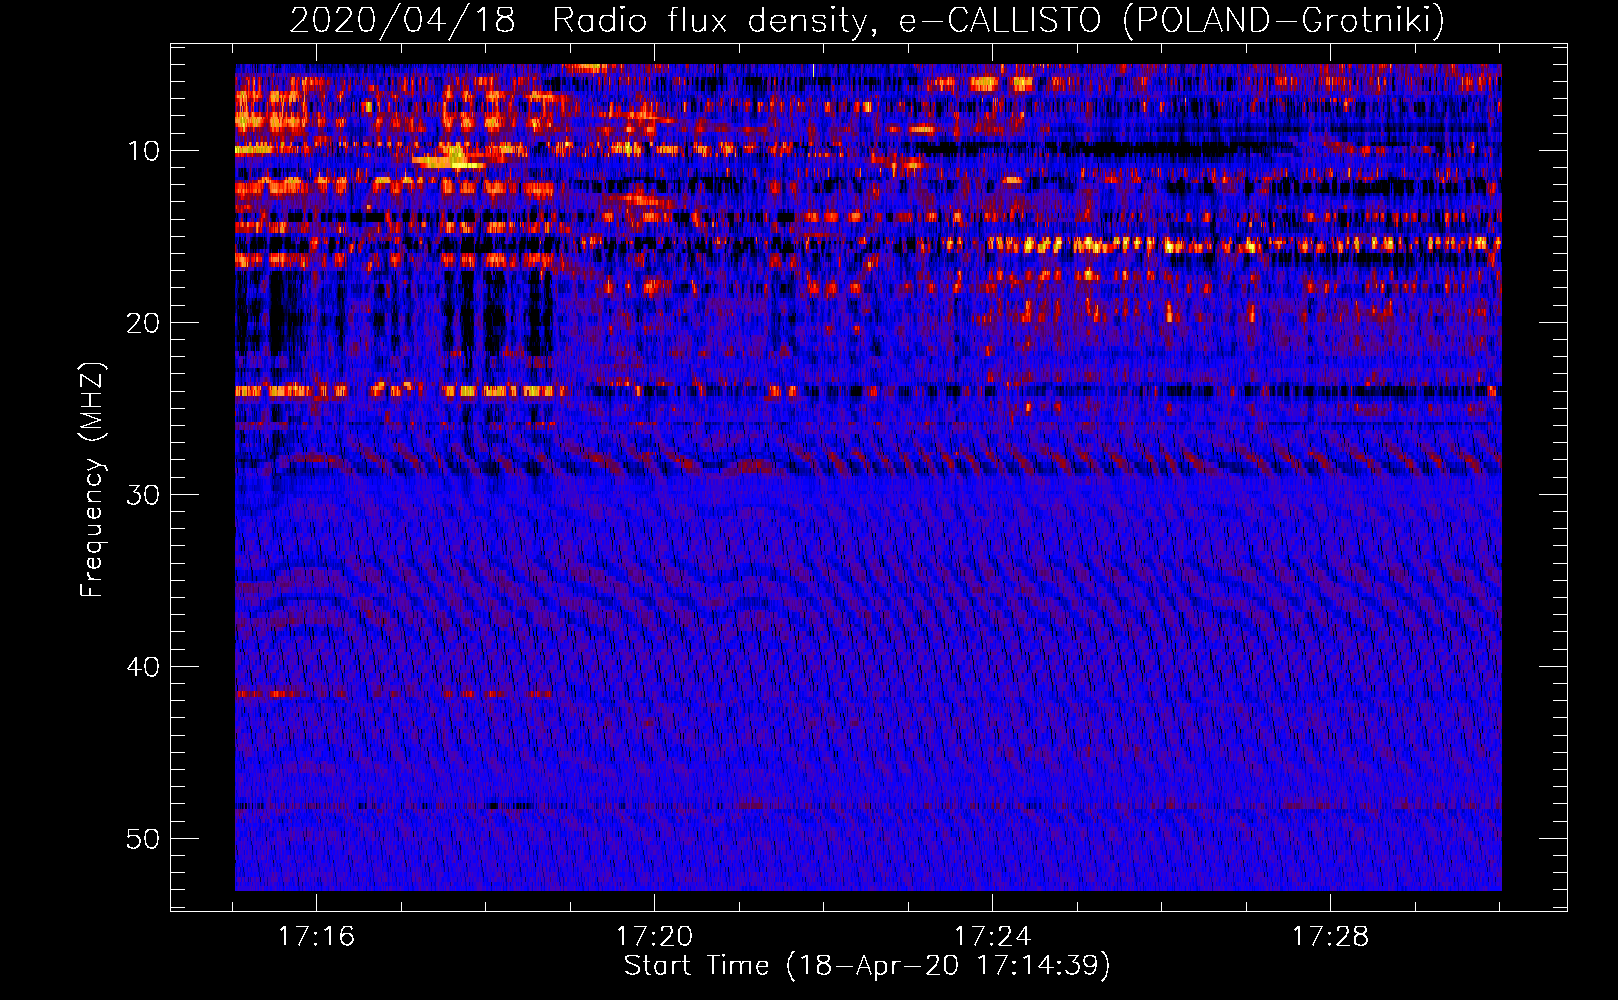This screenshot has height=1000, width=1618.
Task: Click the 40 MHz frequency tick label
Action: coord(144,667)
